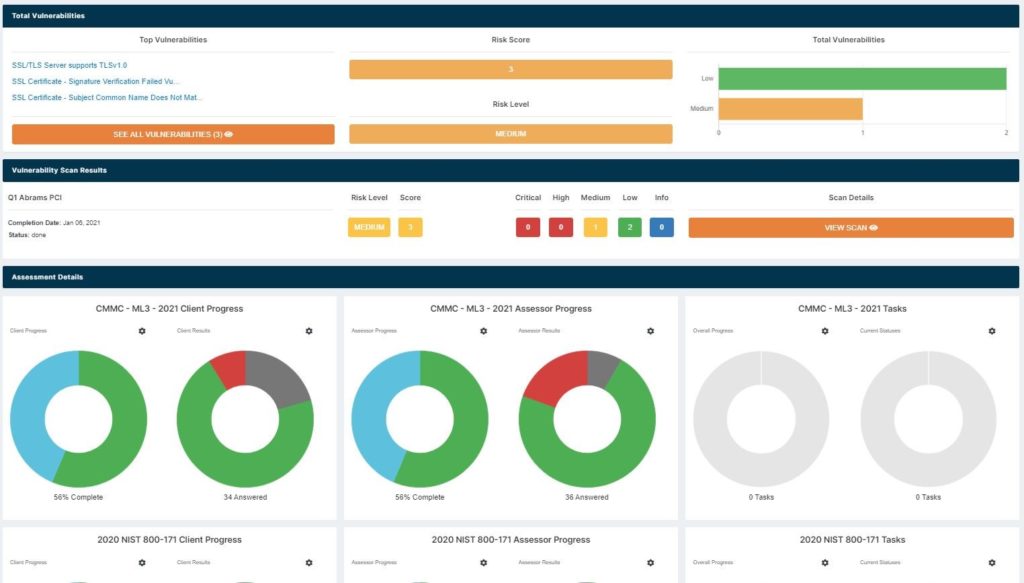Open SSL Certificate Subject Common Name link

tap(107, 97)
